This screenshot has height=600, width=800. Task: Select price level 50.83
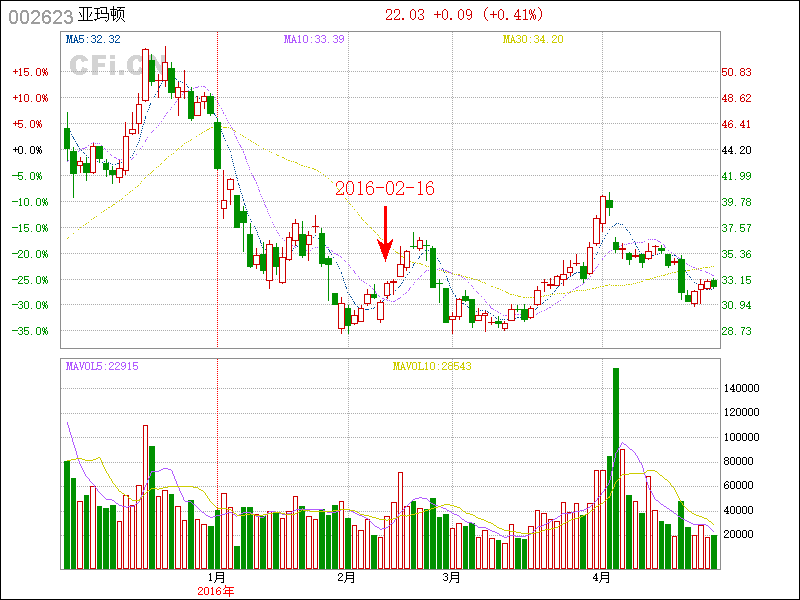pyautogui.click(x=736, y=72)
